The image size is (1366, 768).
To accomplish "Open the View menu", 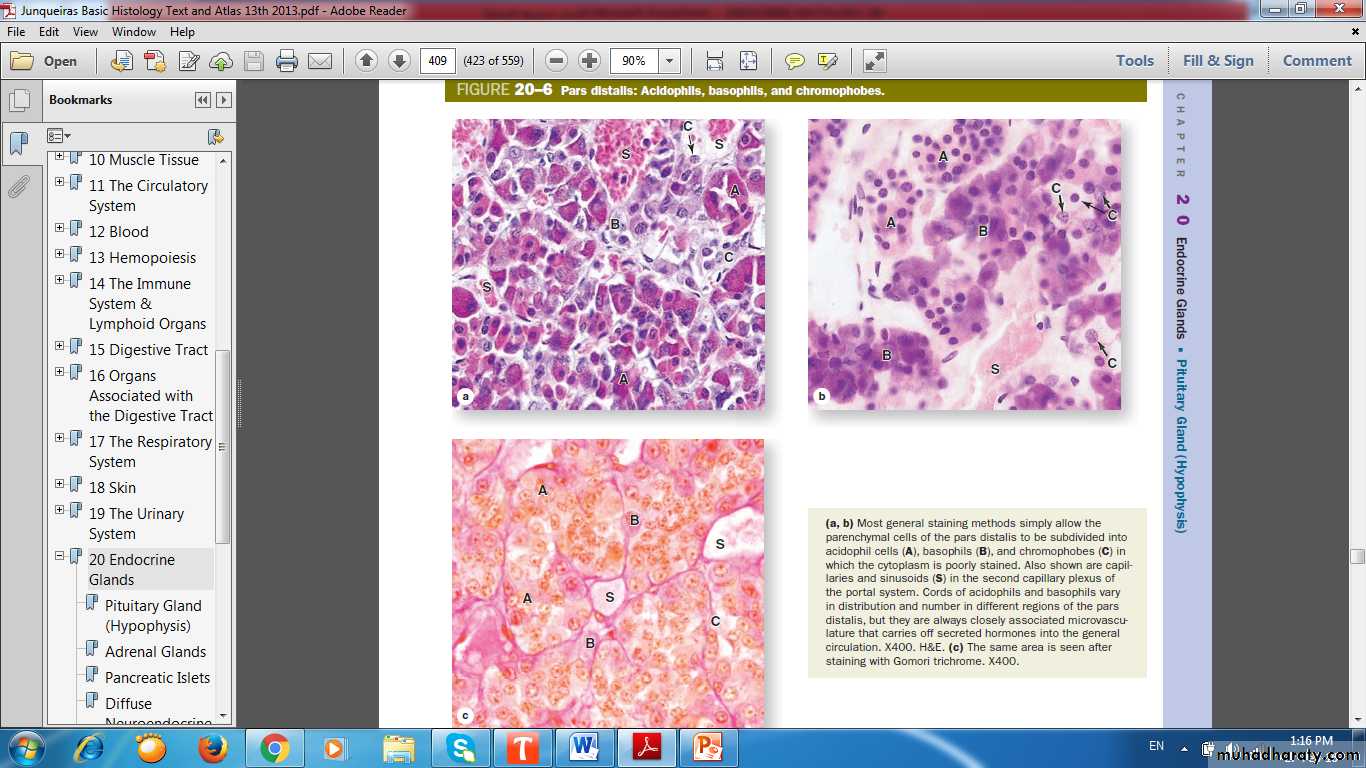I will pyautogui.click(x=85, y=32).
